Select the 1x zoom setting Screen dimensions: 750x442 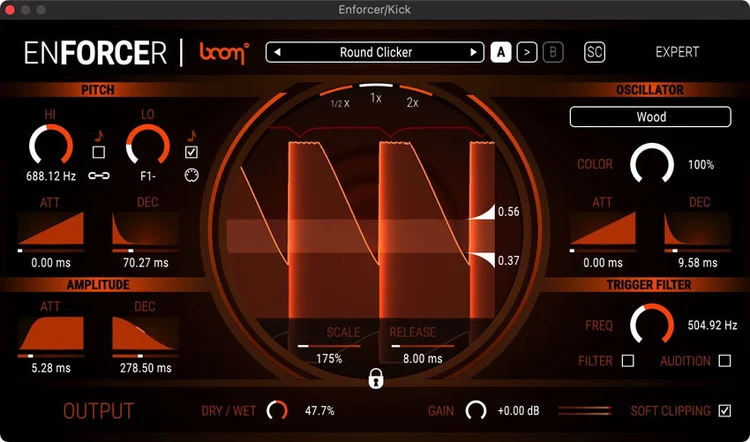pyautogui.click(x=375, y=99)
